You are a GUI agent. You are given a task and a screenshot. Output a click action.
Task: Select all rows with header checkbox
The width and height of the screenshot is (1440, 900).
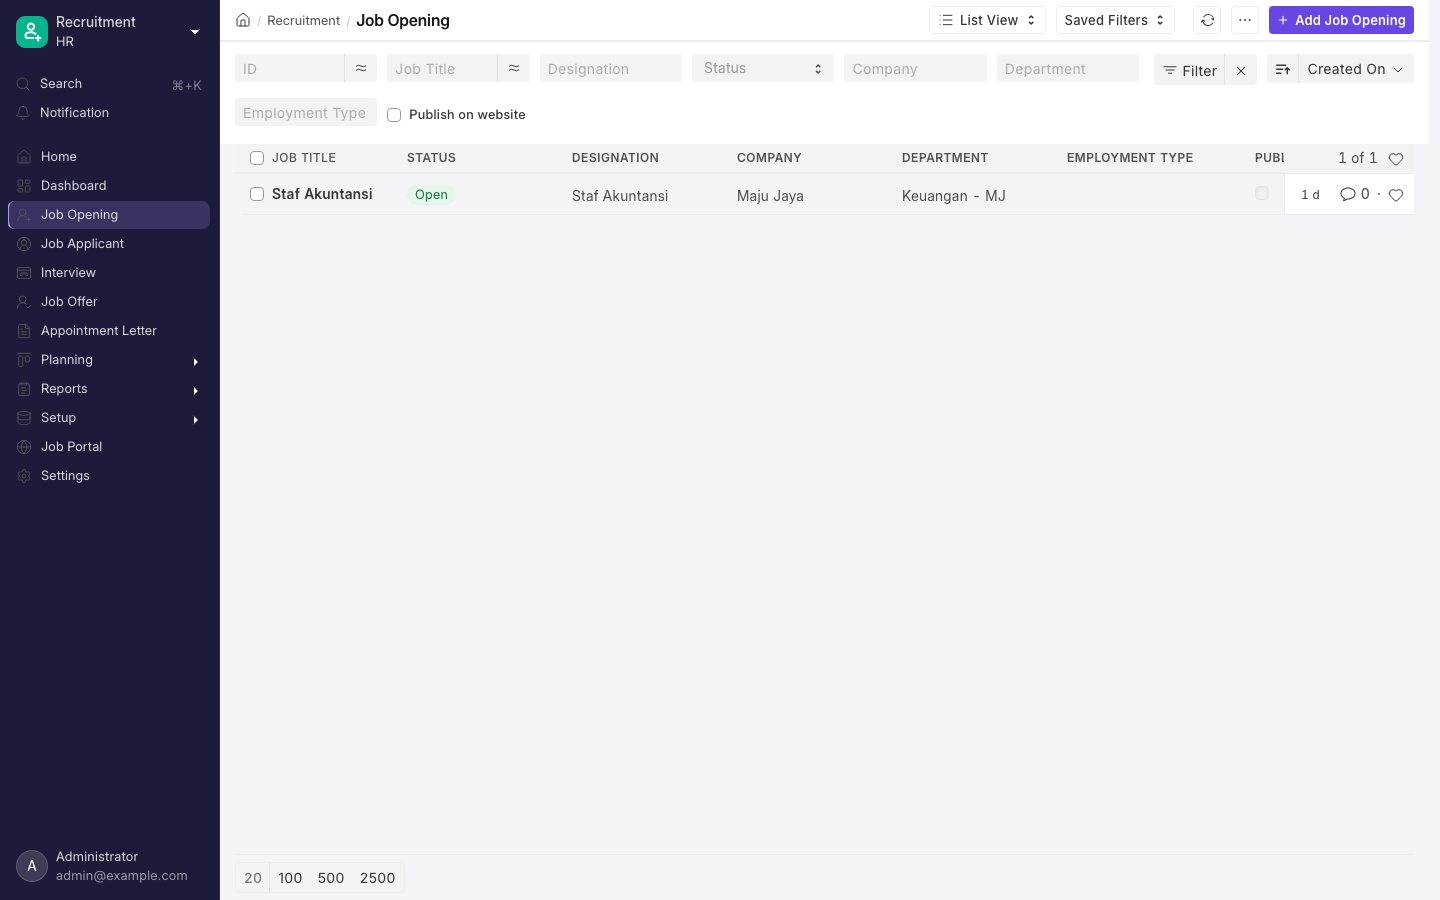[257, 158]
